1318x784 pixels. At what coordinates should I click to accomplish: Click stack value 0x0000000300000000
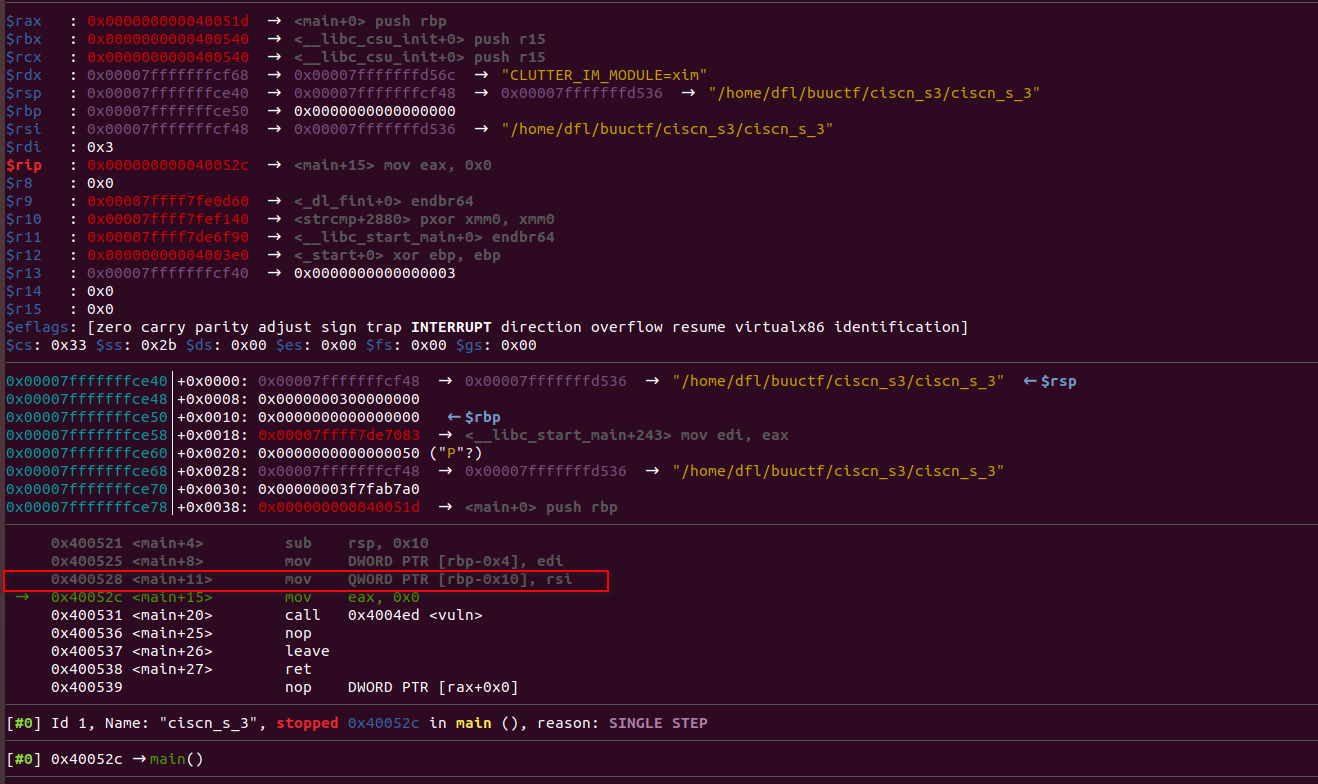coord(339,399)
